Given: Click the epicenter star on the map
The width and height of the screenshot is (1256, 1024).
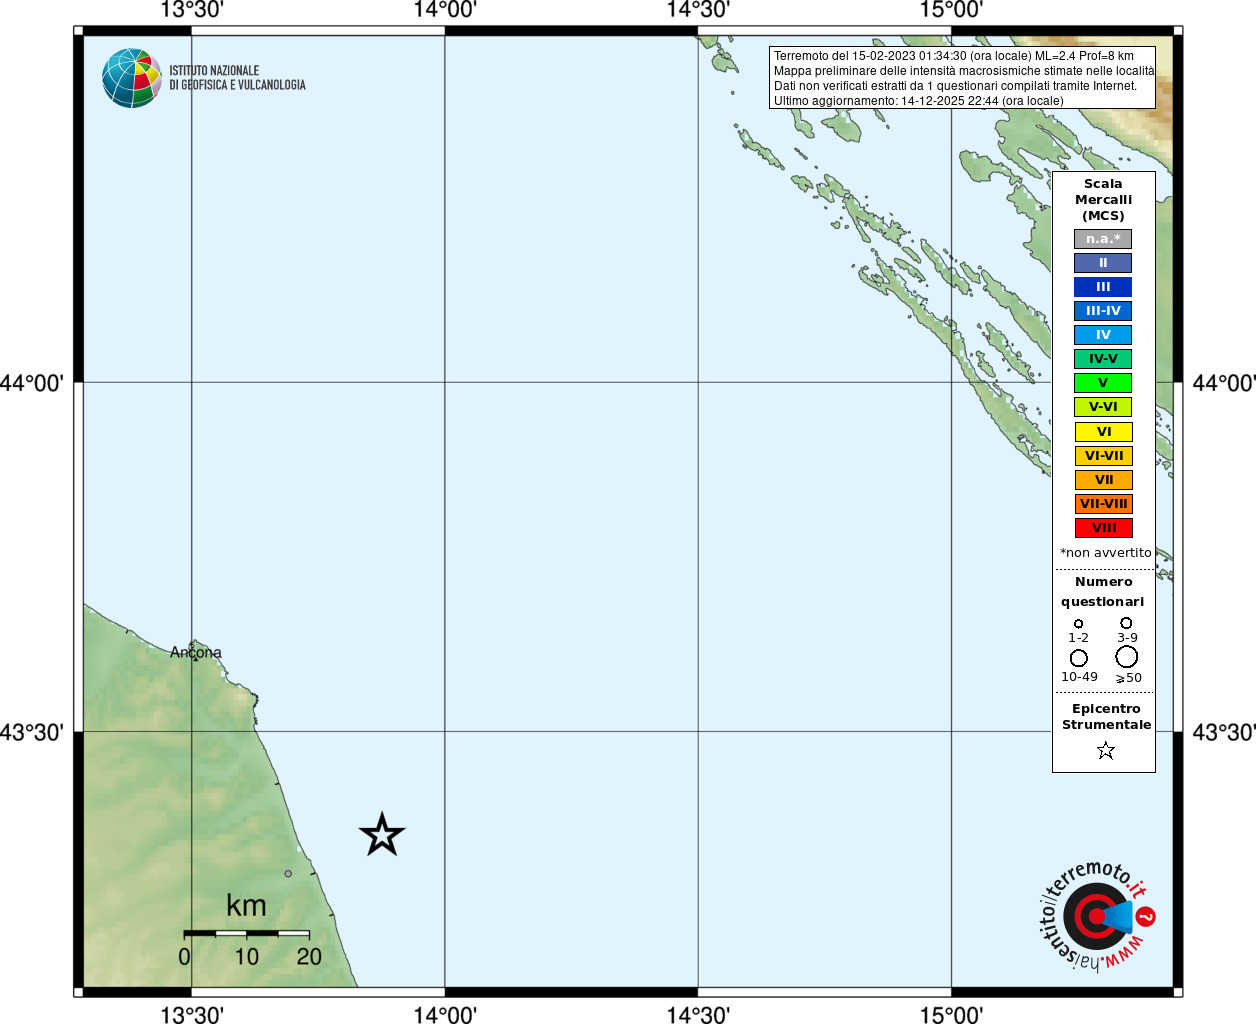Looking at the screenshot, I should 382,835.
